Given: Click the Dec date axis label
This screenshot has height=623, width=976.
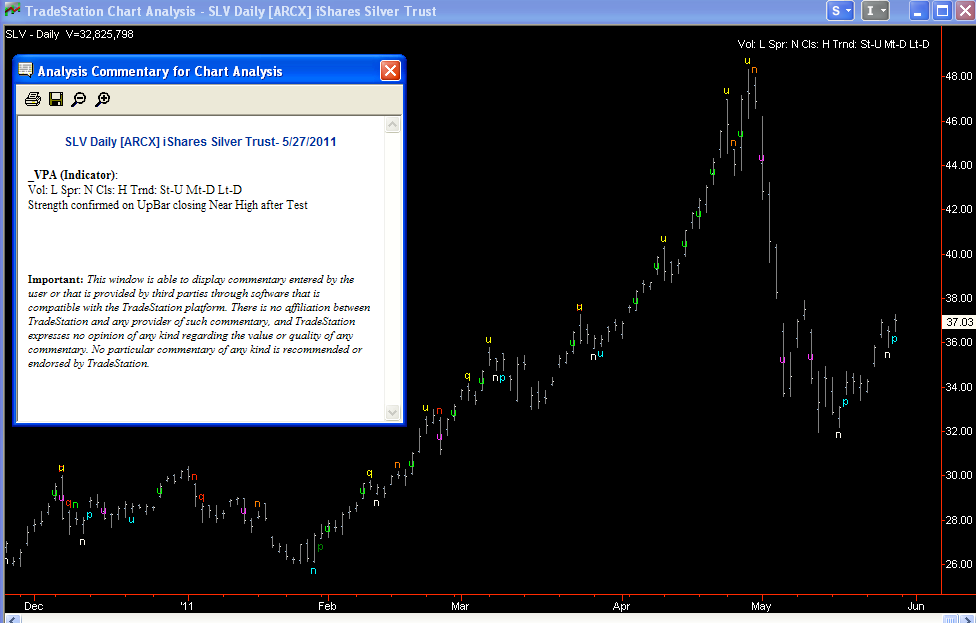Looking at the screenshot, I should pos(34,606).
